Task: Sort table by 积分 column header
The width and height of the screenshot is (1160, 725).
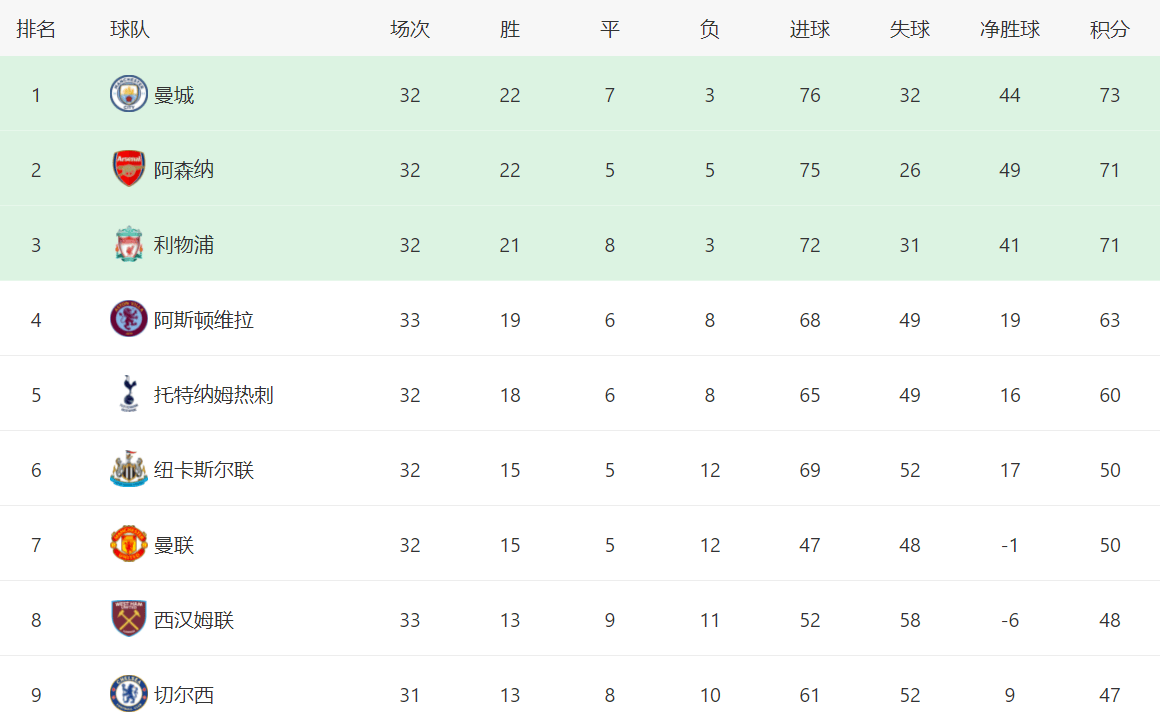Action: click(1110, 30)
